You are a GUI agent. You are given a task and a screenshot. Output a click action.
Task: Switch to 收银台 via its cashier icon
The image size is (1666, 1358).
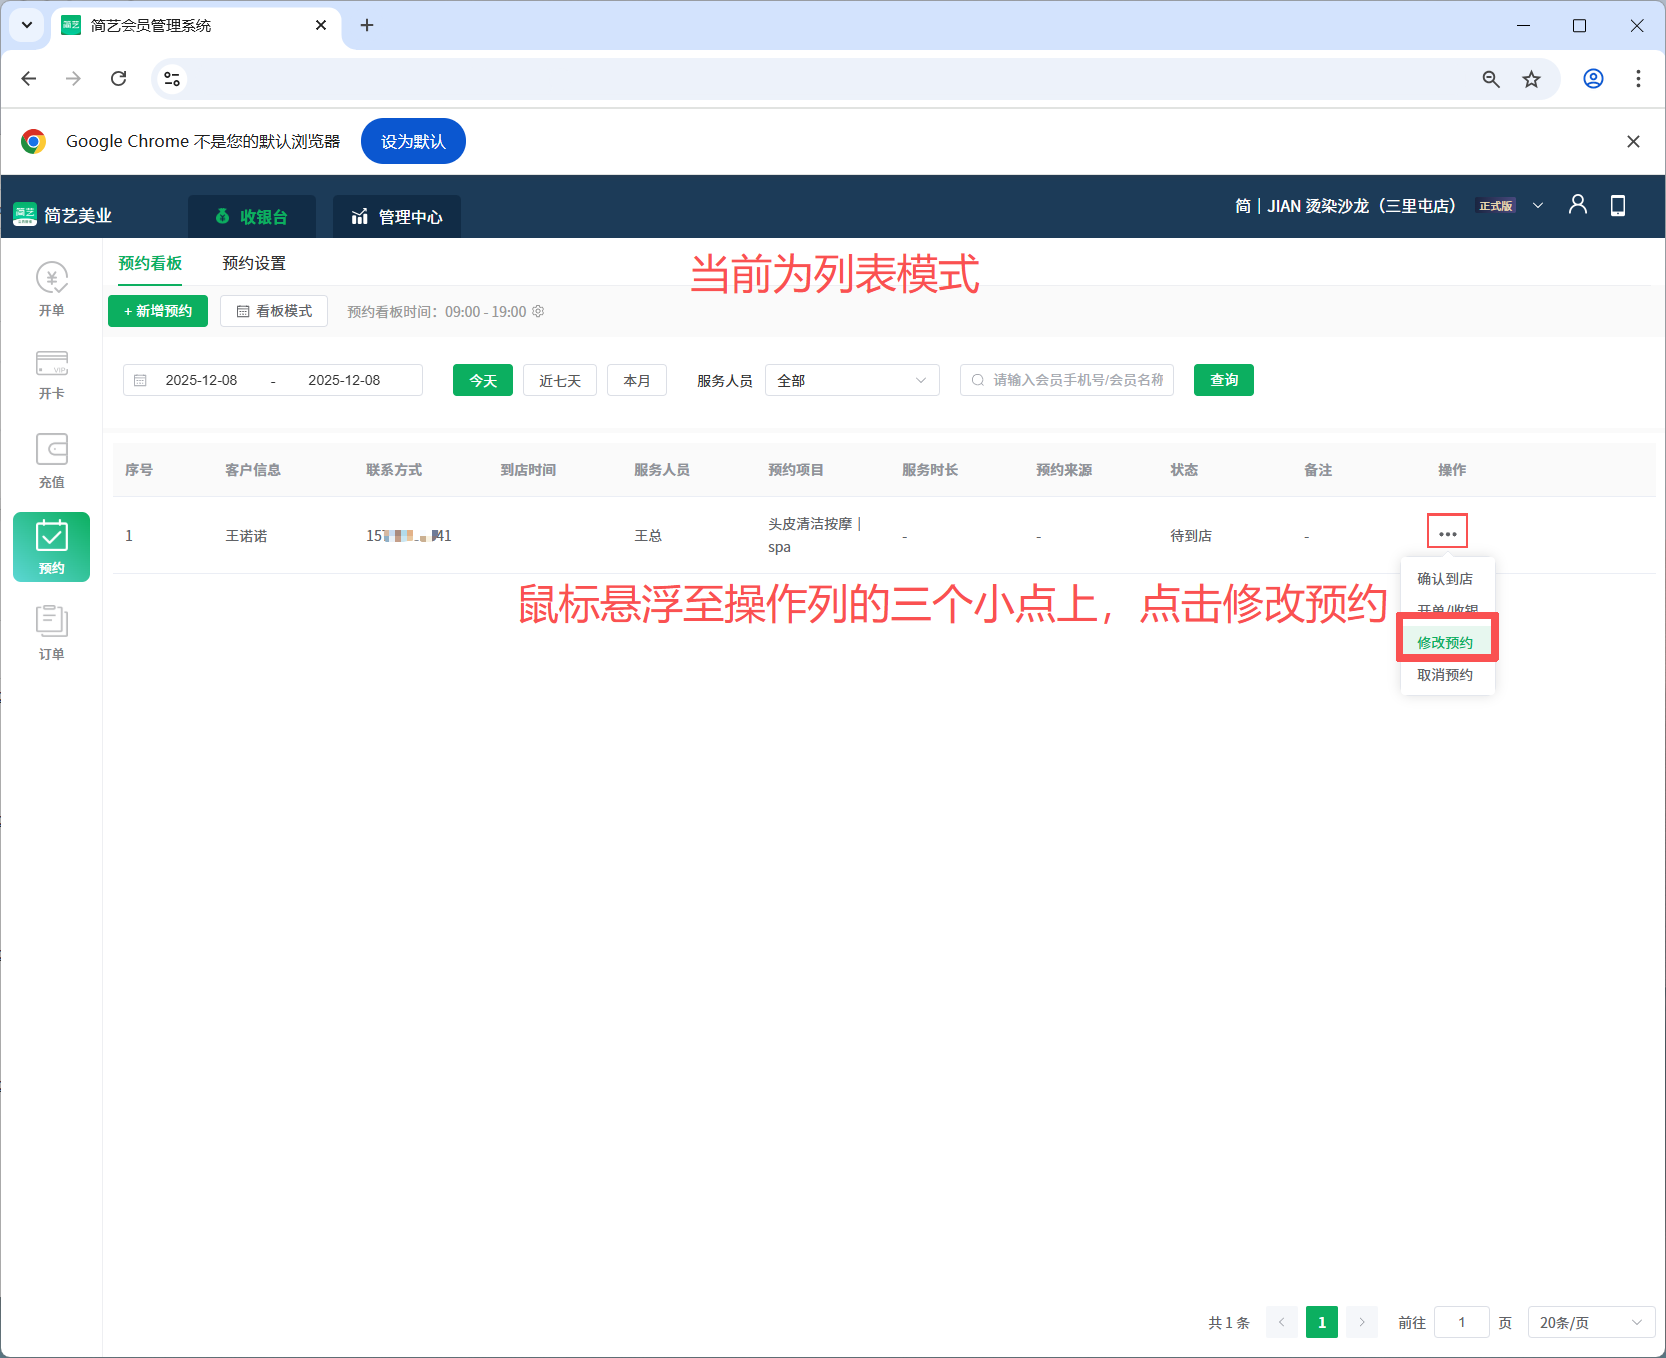click(222, 216)
